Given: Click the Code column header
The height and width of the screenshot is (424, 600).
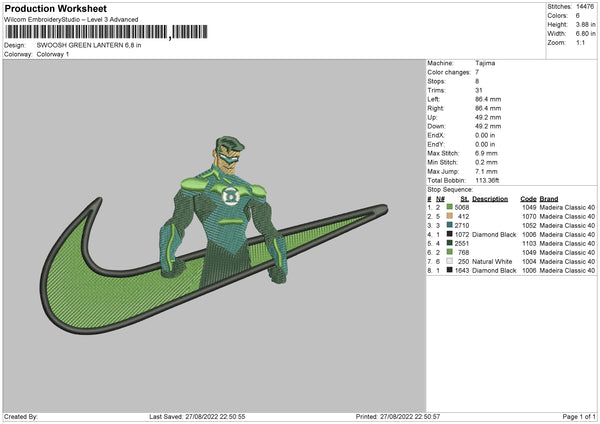Looking at the screenshot, I should tap(528, 198).
